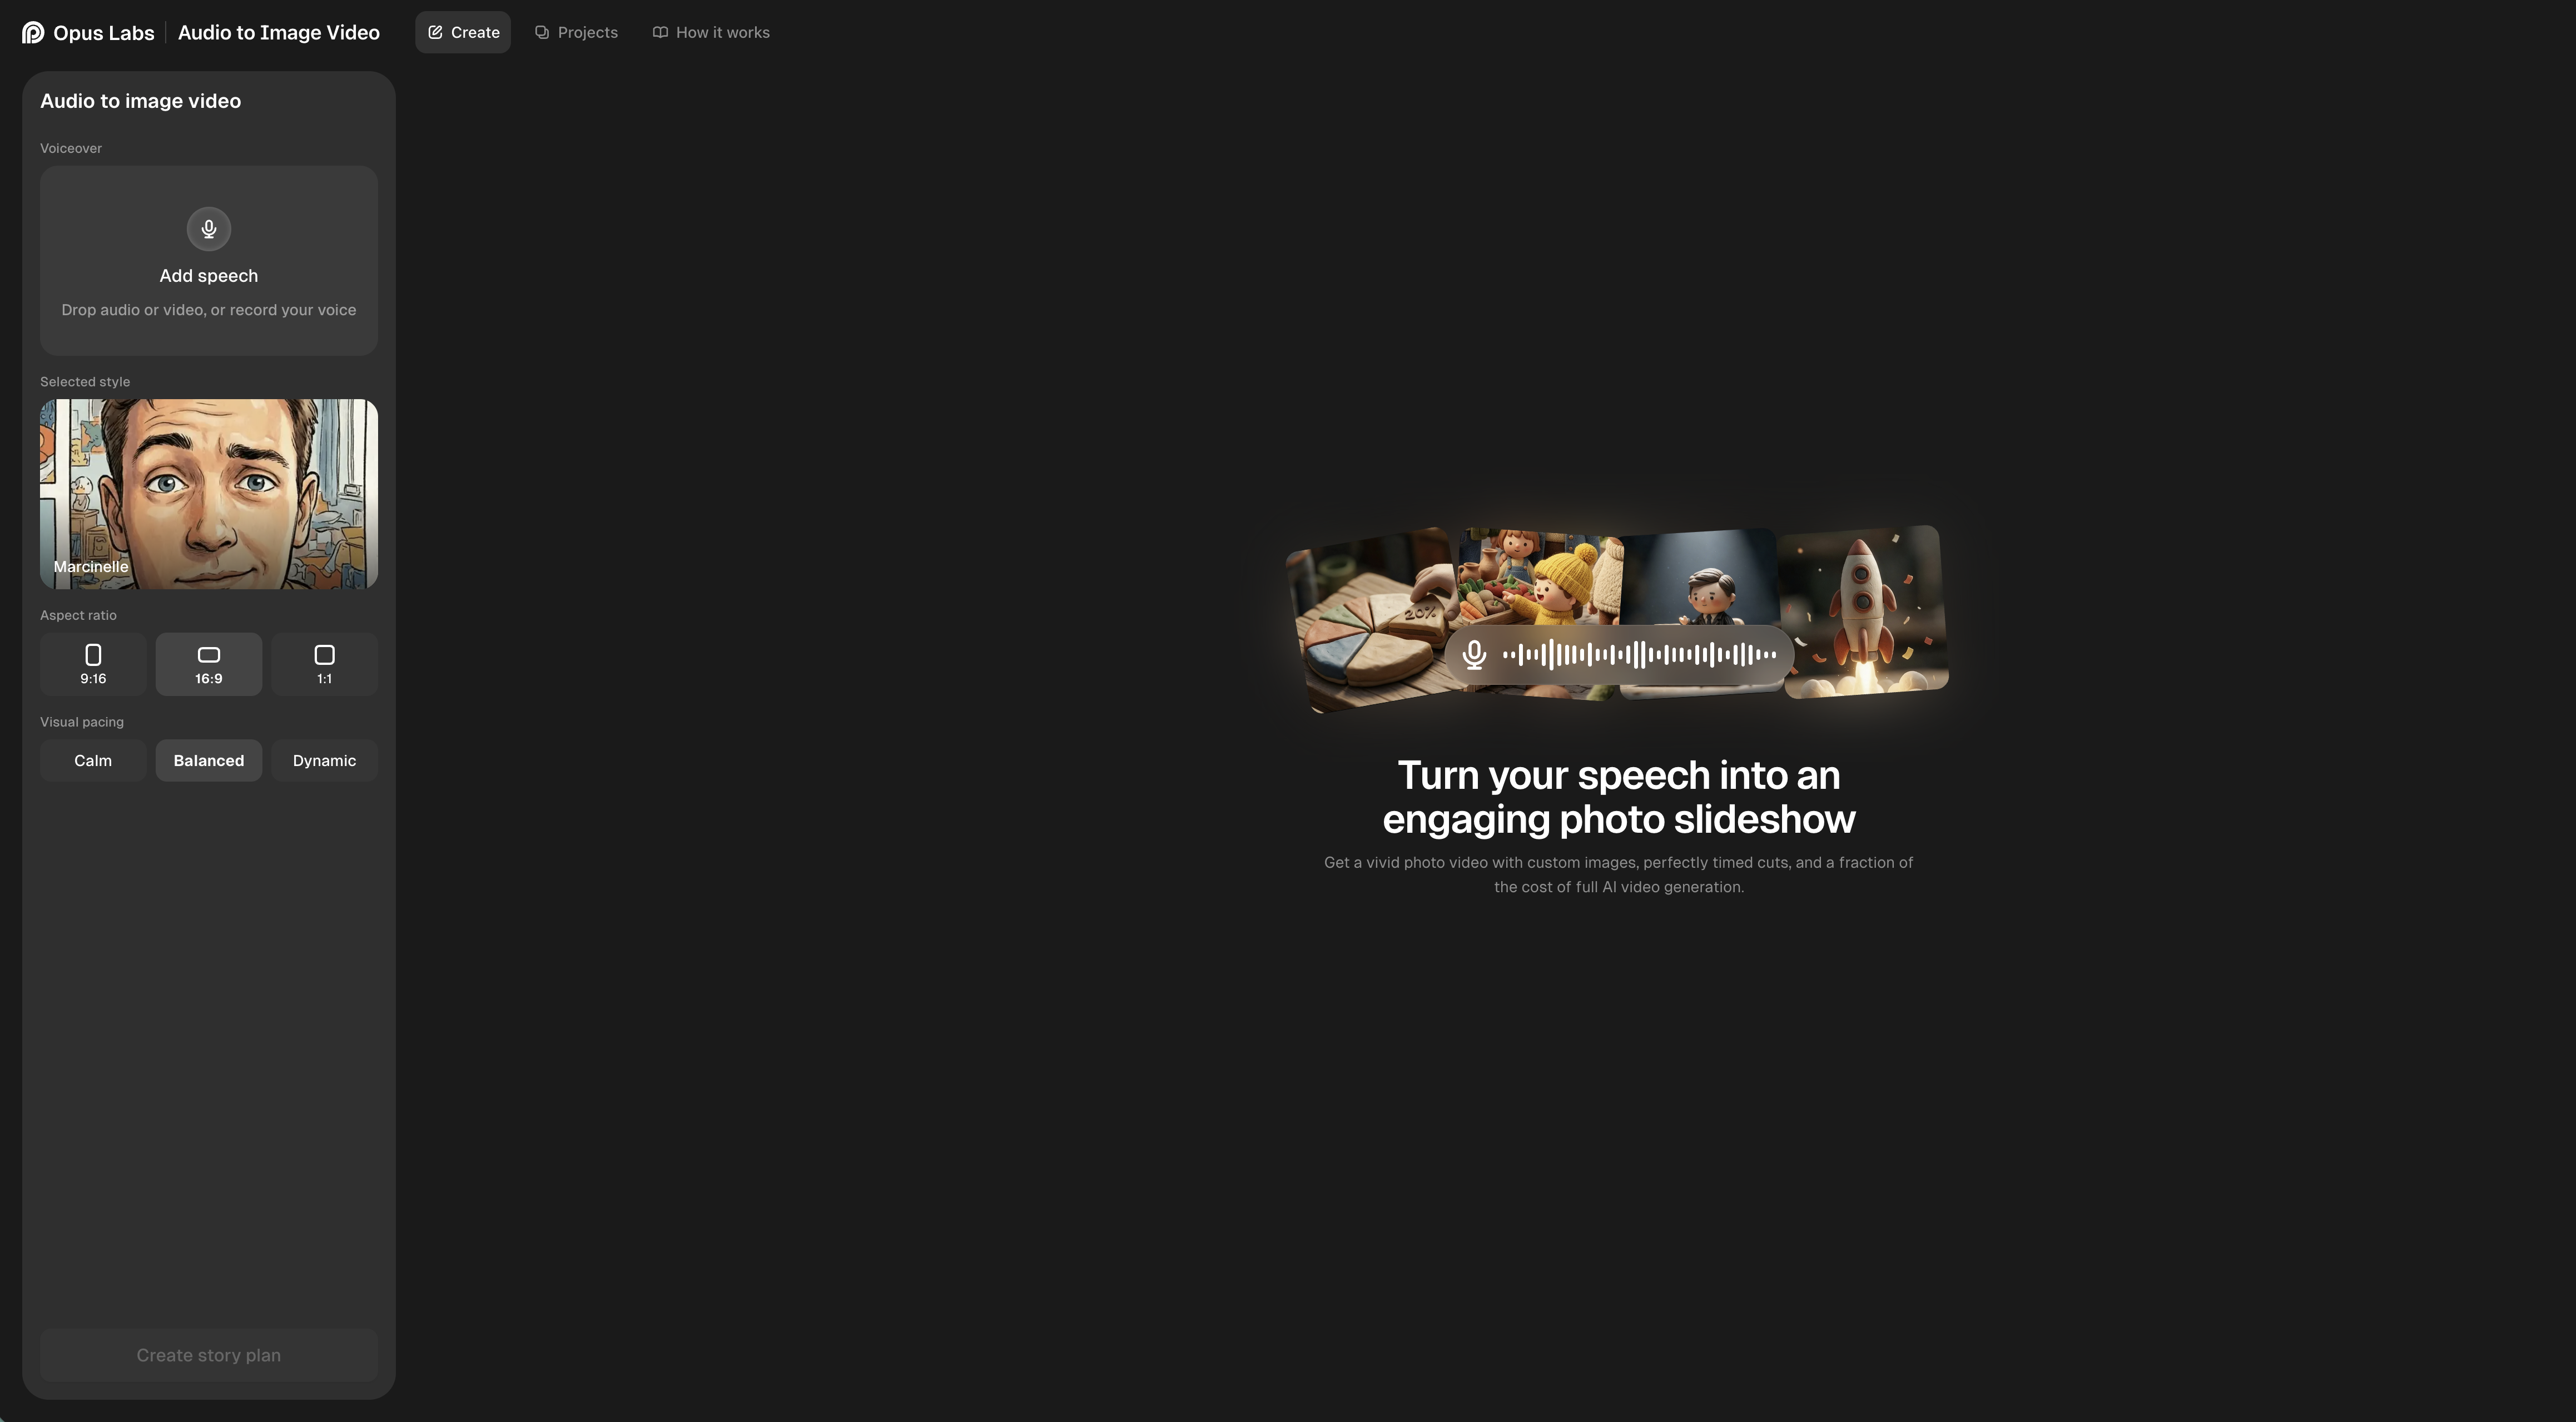Open the How it works tab
This screenshot has height=1422, width=2576.
(711, 32)
